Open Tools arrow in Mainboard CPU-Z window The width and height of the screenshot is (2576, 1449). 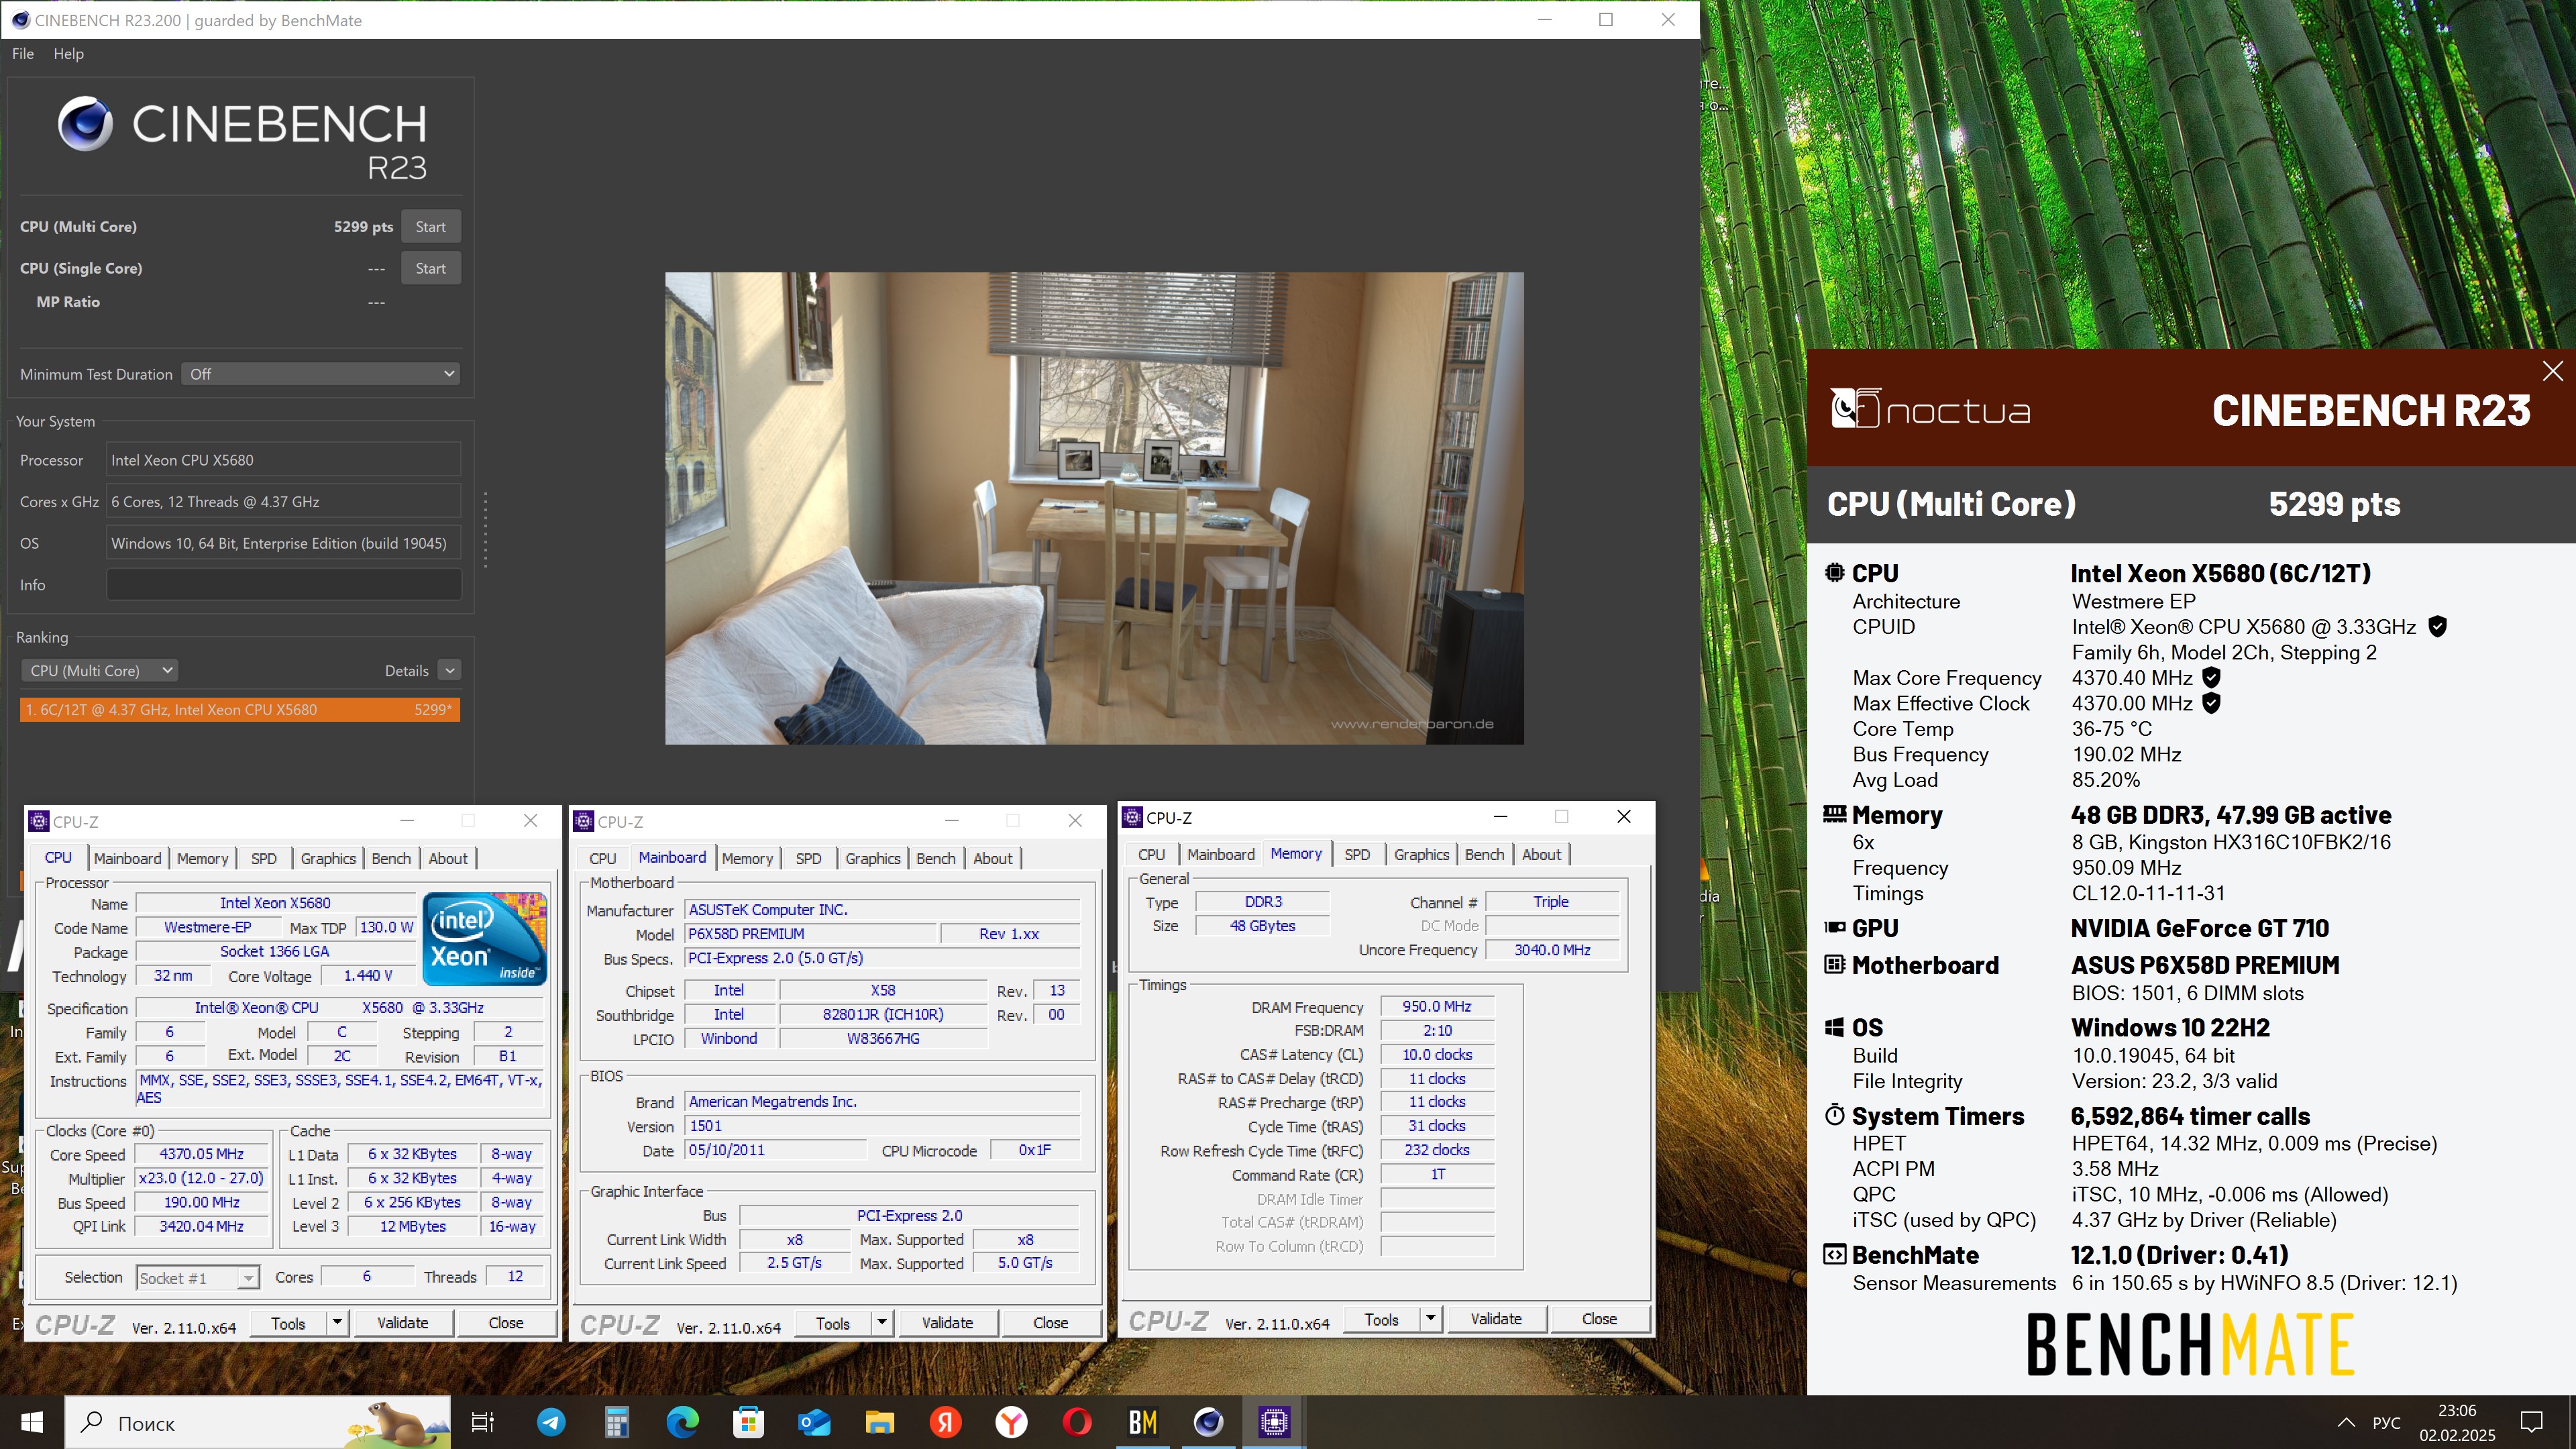pyautogui.click(x=882, y=1323)
